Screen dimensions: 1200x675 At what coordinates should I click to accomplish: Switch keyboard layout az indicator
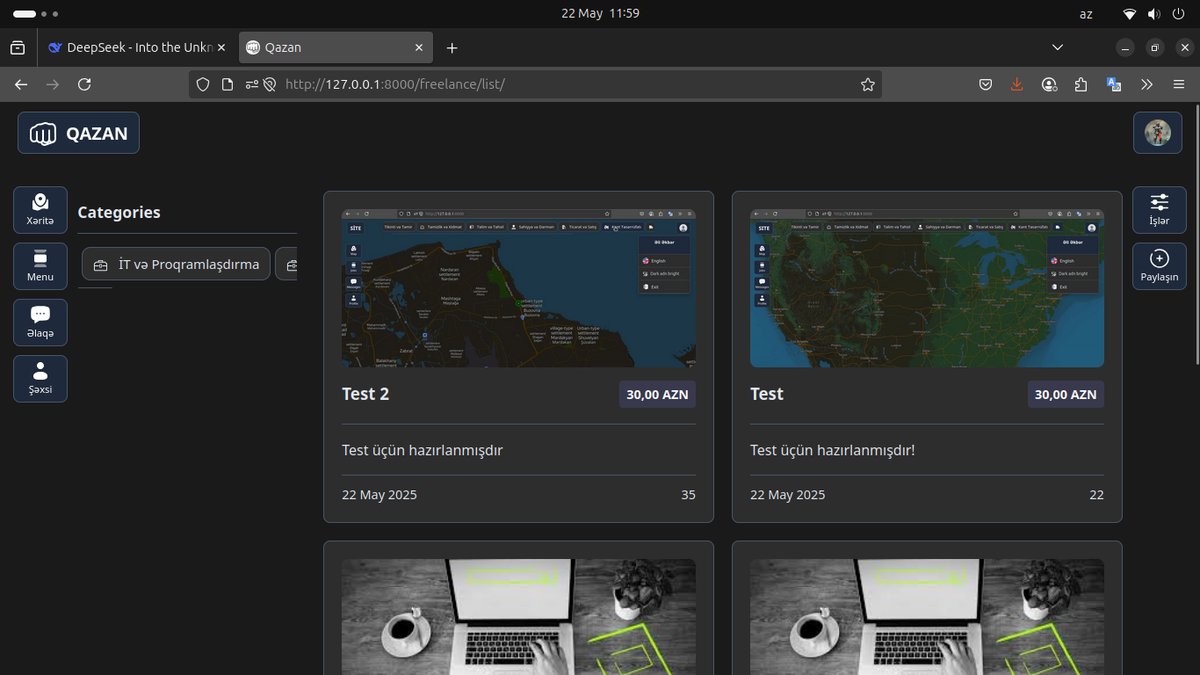click(x=1087, y=13)
